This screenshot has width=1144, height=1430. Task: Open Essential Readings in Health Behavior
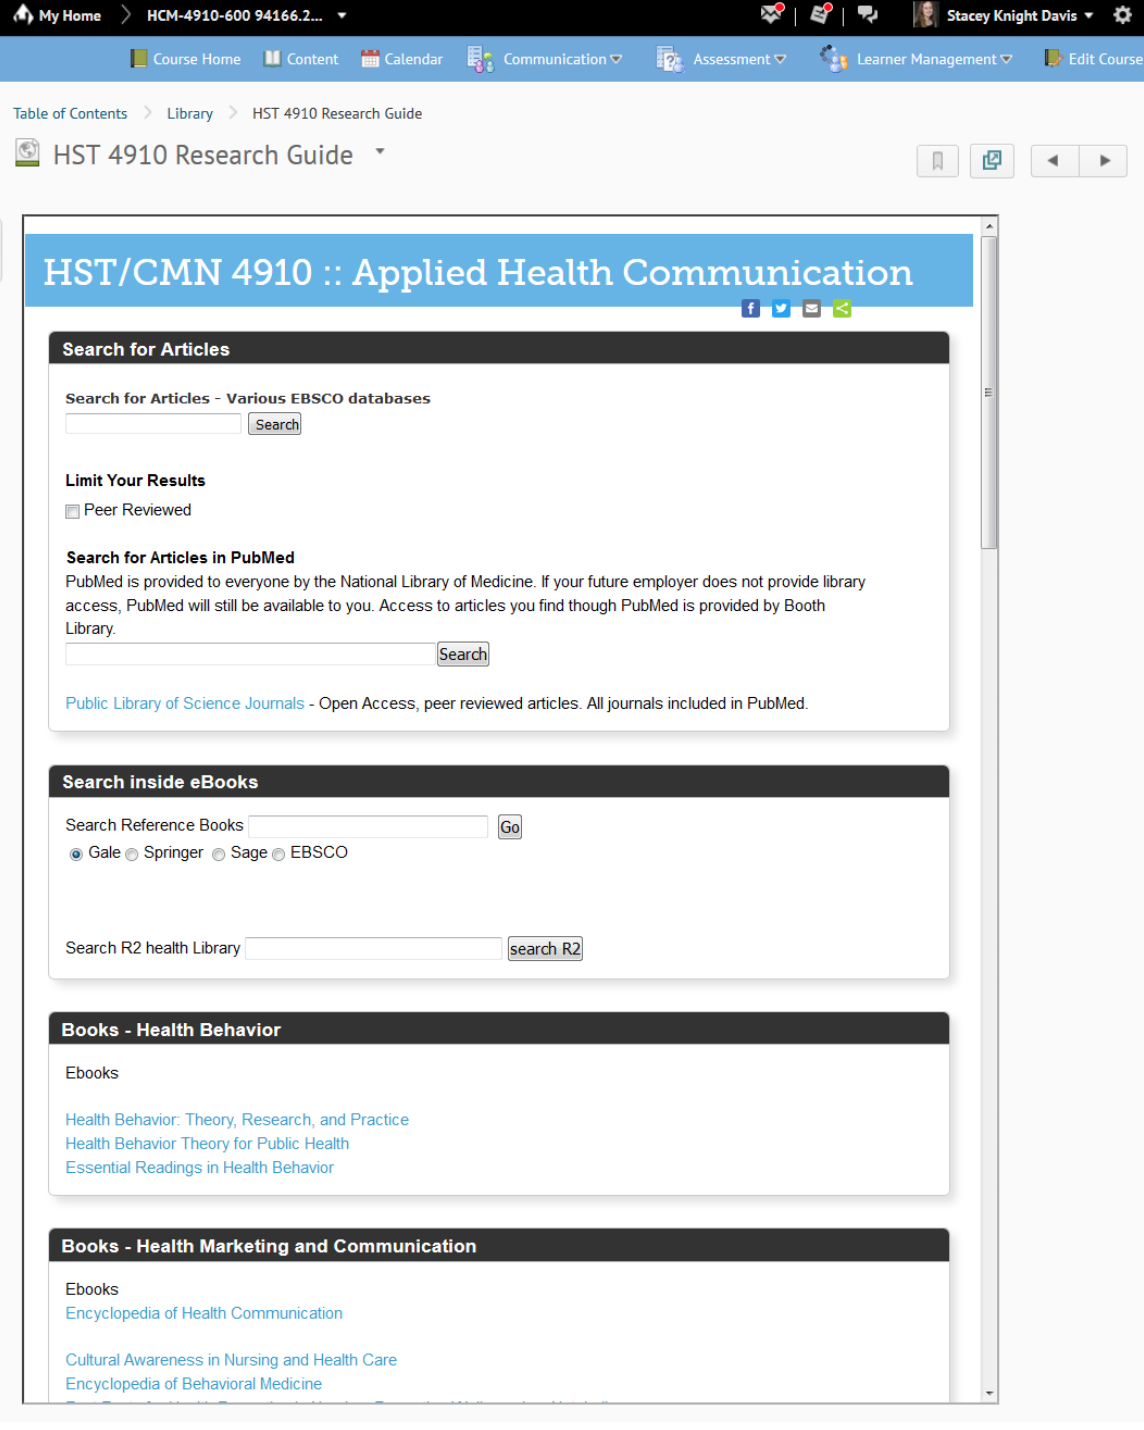coord(200,1167)
